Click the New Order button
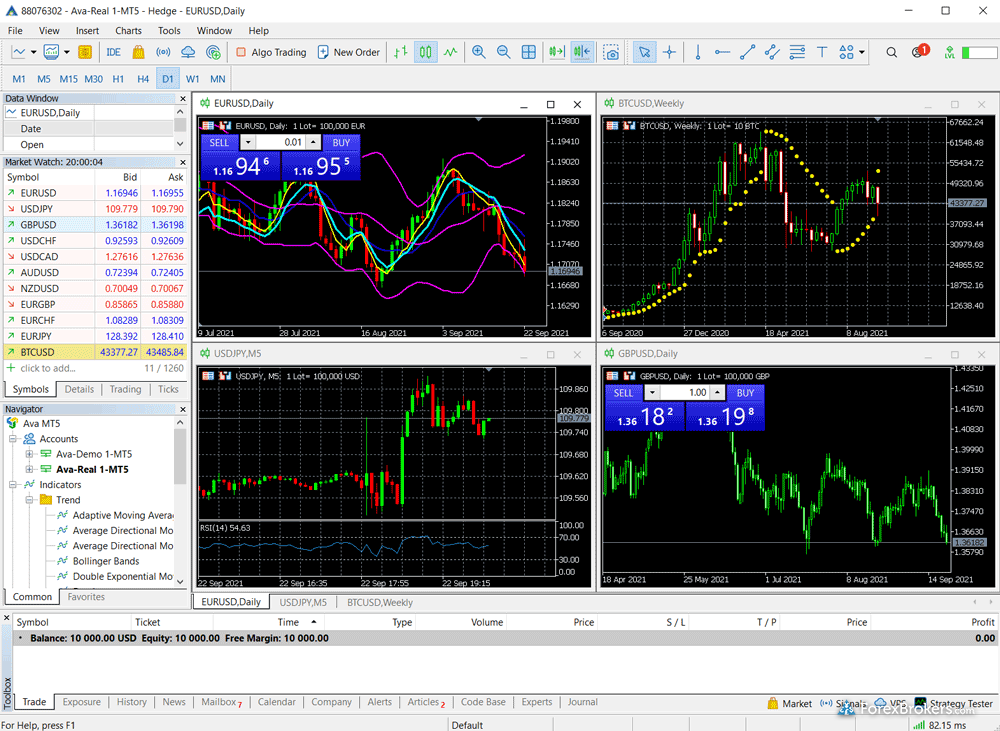1000x731 pixels. tap(349, 52)
